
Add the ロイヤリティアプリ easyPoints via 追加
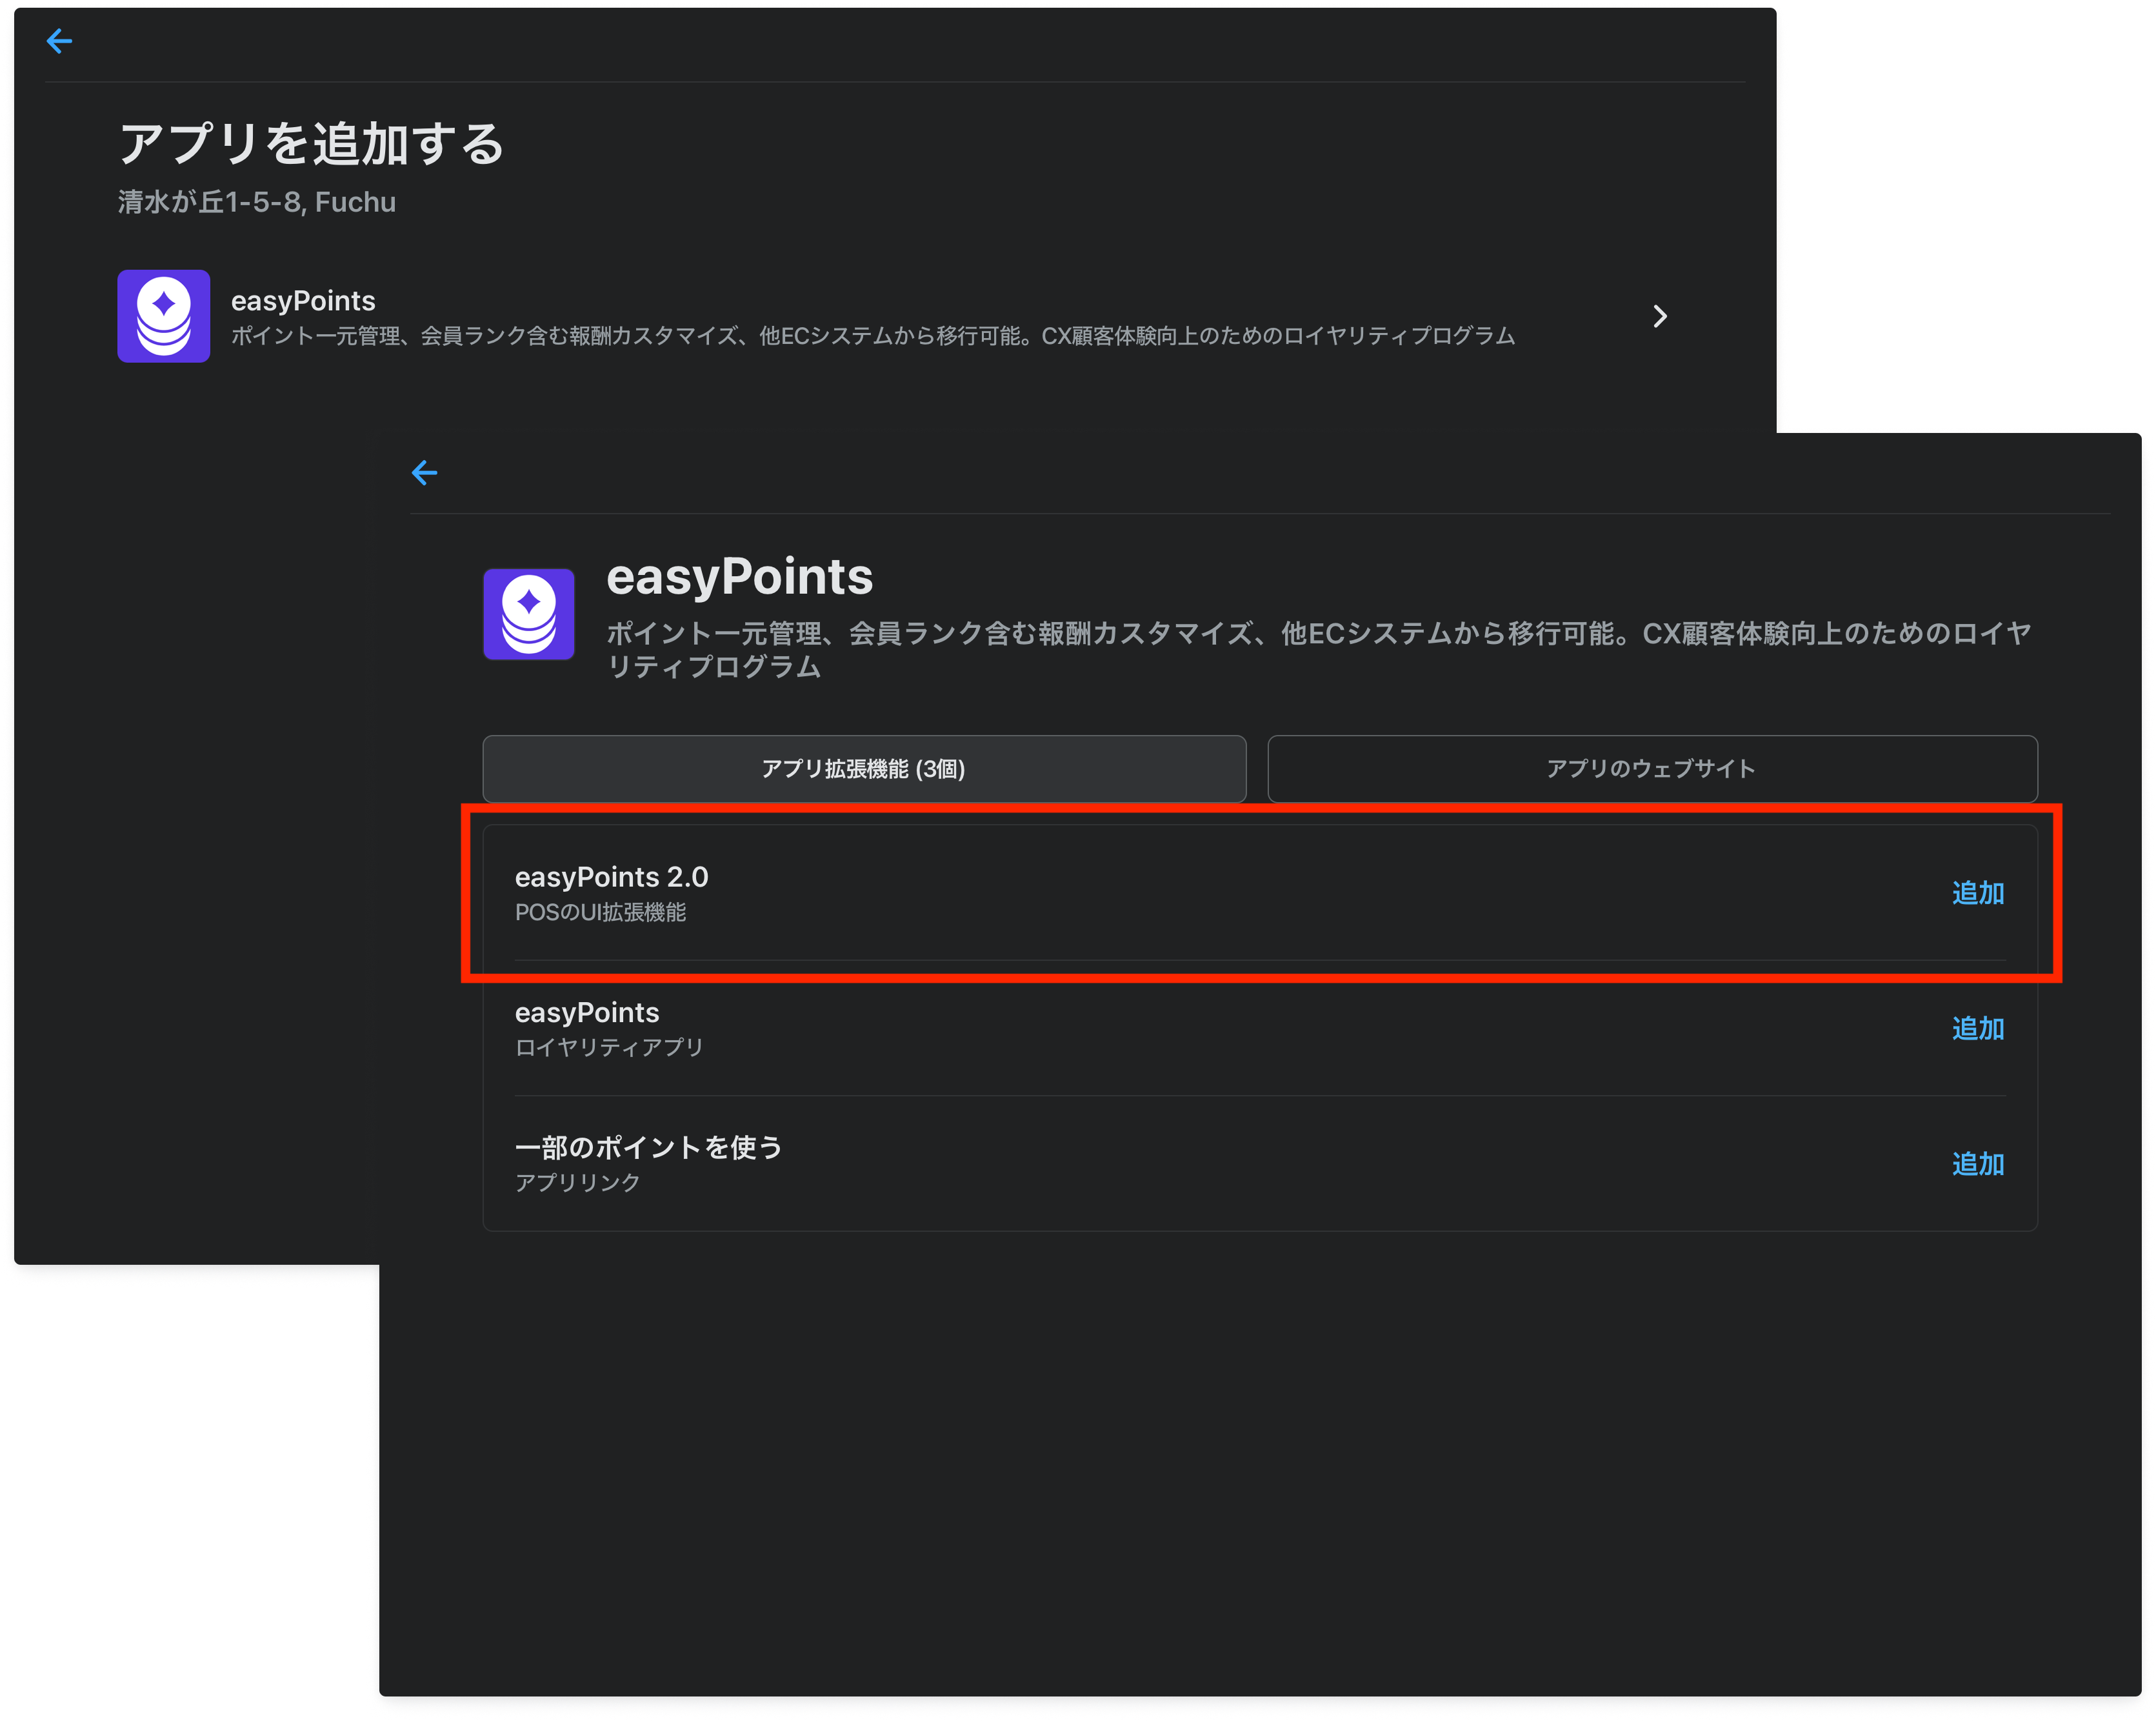coord(1978,1028)
